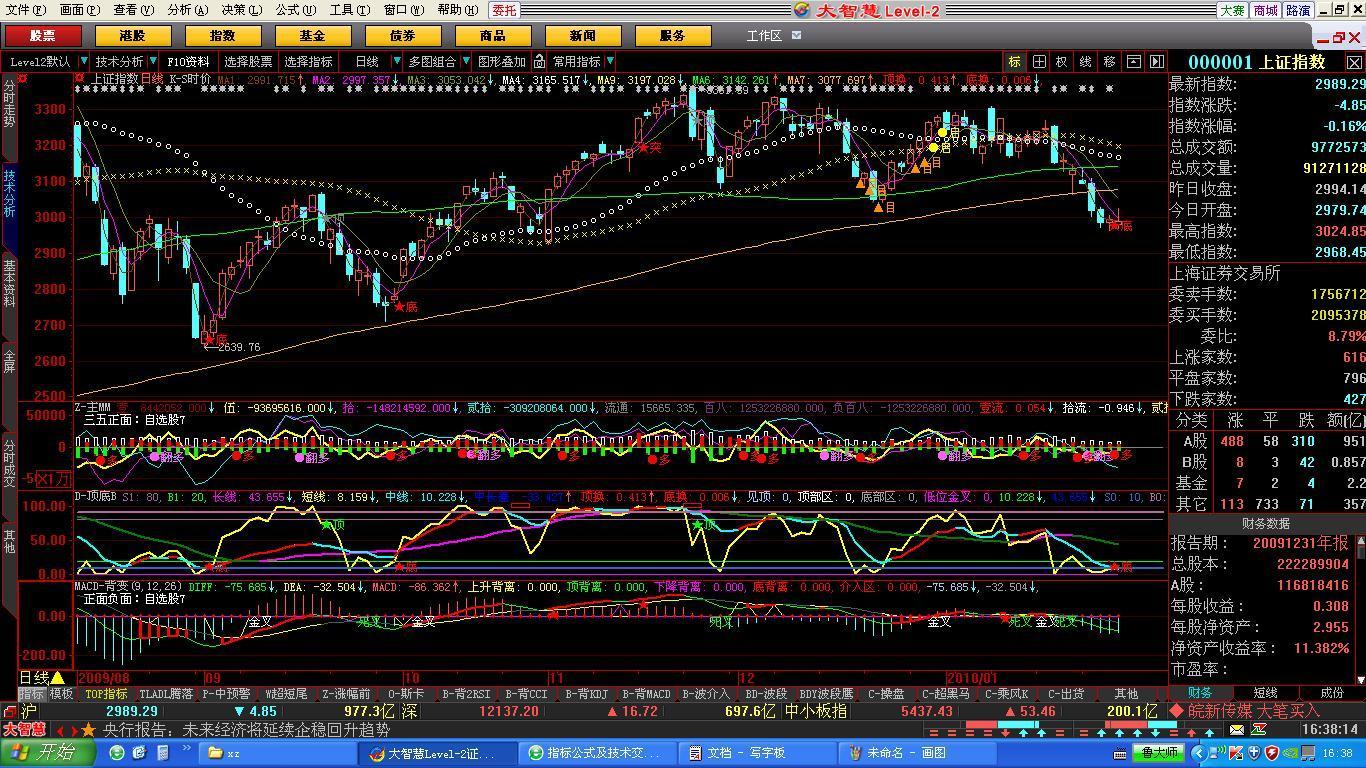Click the F10资料 toolbar button
Screen dimensions: 1366x768
(188, 61)
